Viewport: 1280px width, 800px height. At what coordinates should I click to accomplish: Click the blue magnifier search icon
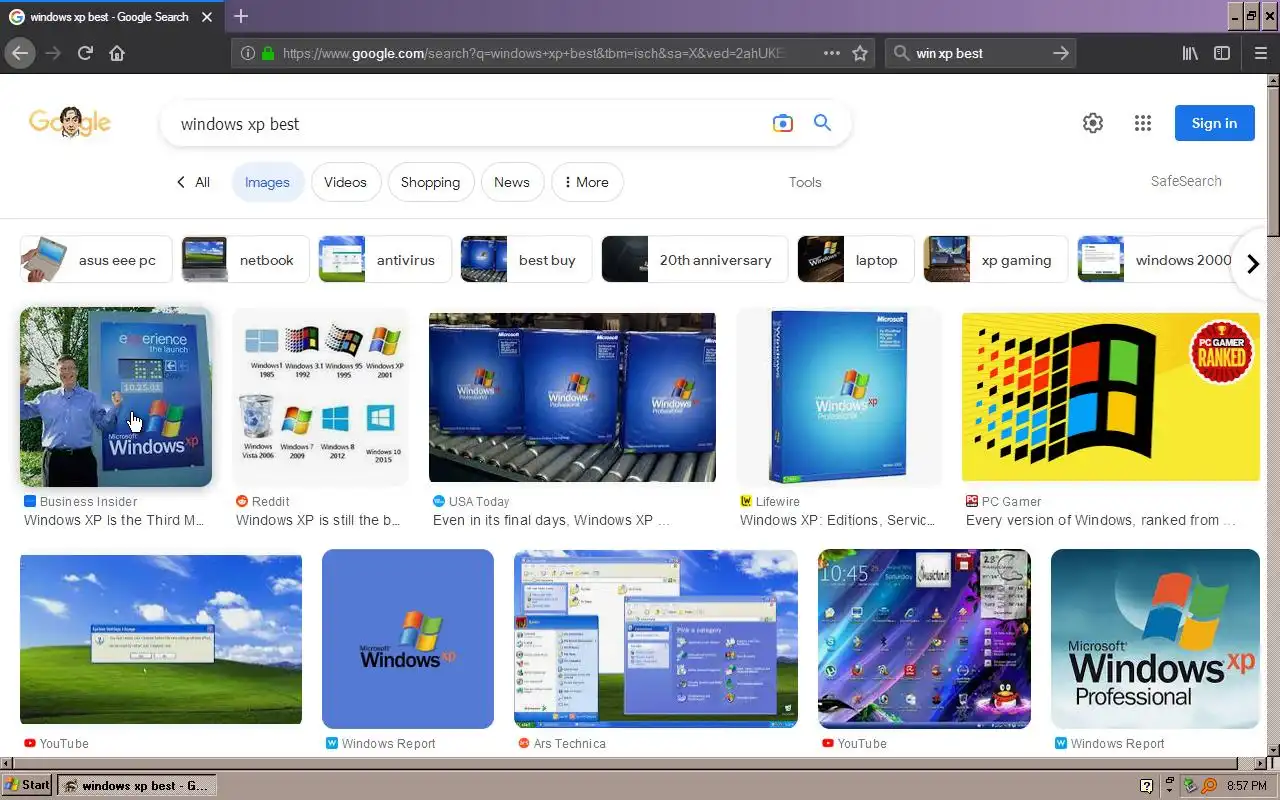pos(822,123)
